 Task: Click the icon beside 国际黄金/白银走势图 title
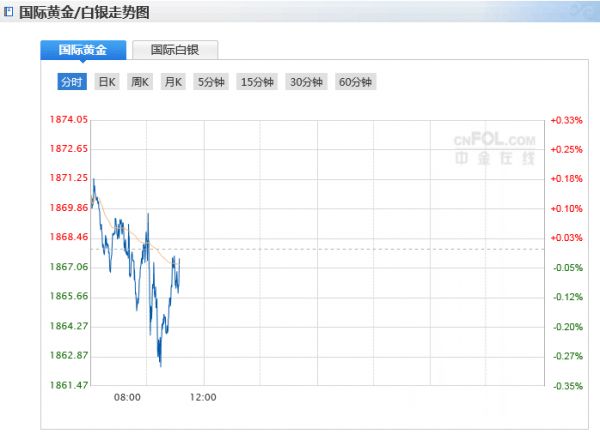(8, 12)
